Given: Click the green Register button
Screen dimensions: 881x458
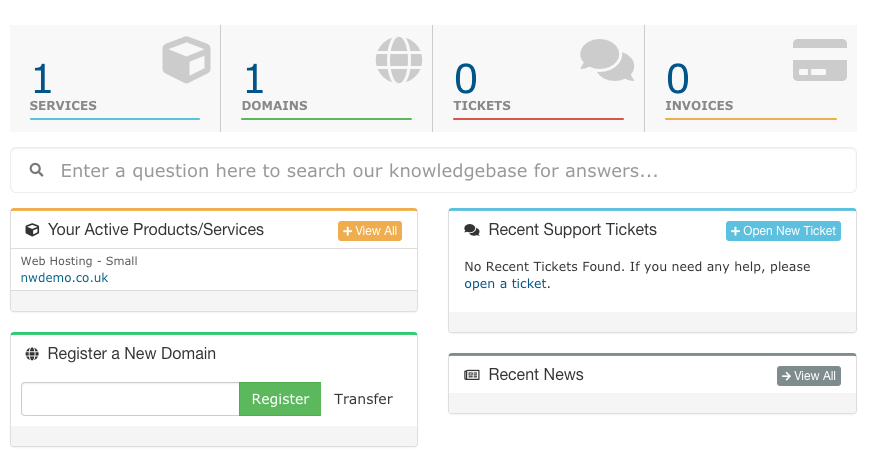Looking at the screenshot, I should coord(280,399).
